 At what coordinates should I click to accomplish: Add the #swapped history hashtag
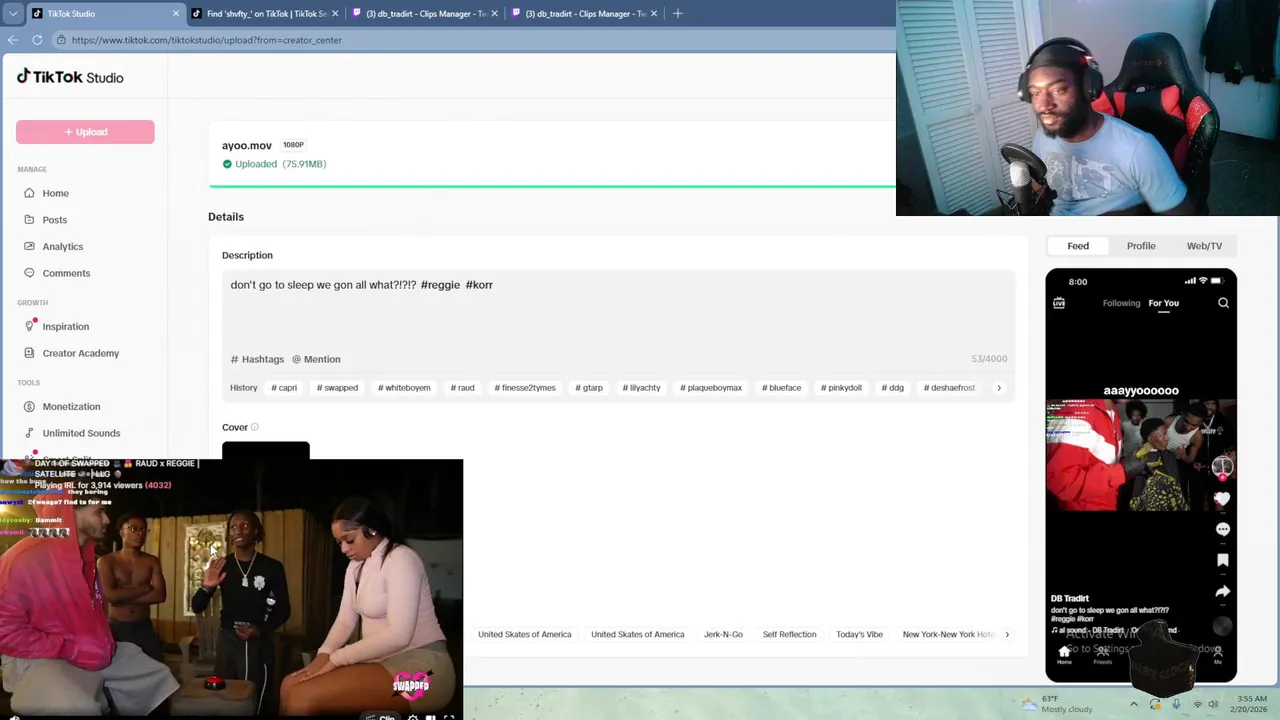point(337,388)
